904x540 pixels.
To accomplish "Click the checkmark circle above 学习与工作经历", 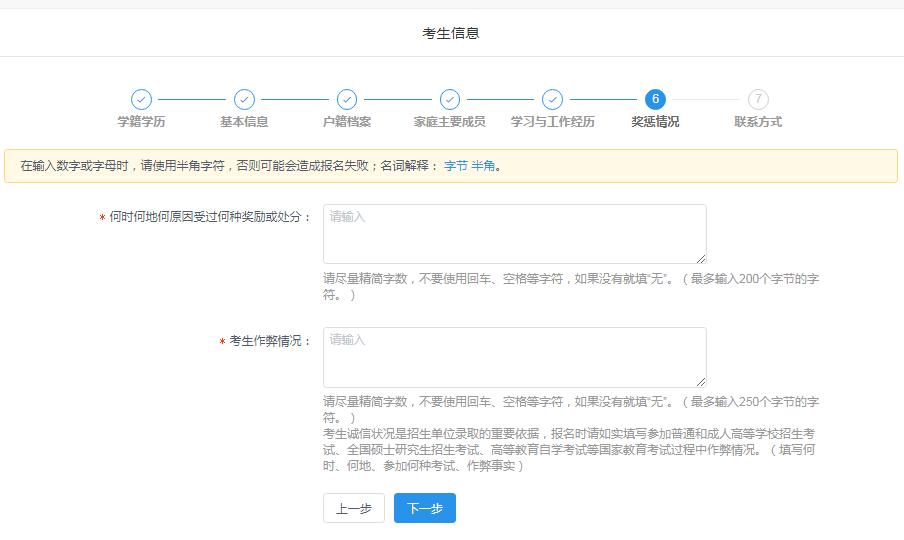I will [x=552, y=99].
